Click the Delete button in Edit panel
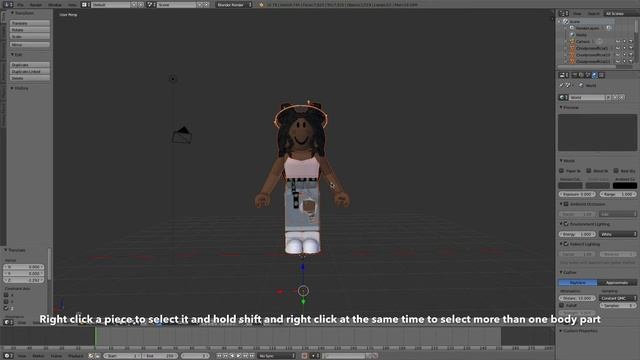The image size is (640, 360). 30,78
